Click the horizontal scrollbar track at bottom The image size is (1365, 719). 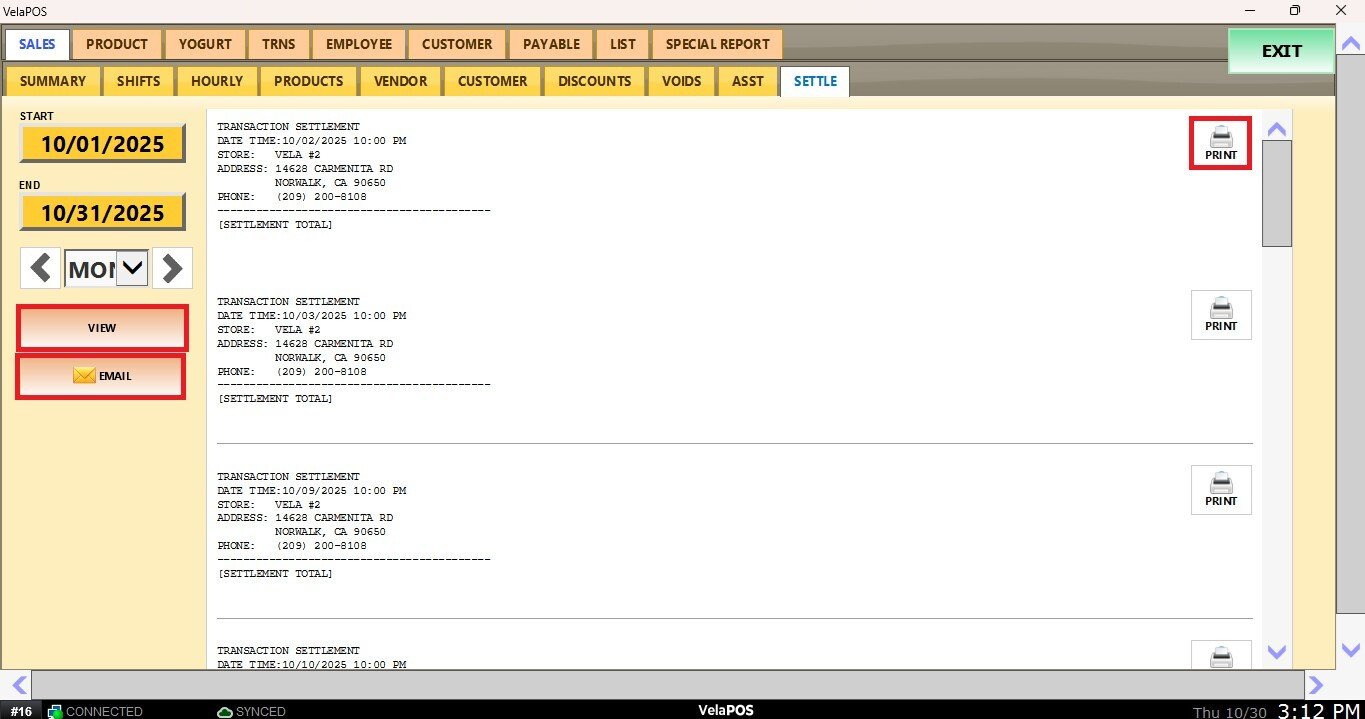[667, 684]
